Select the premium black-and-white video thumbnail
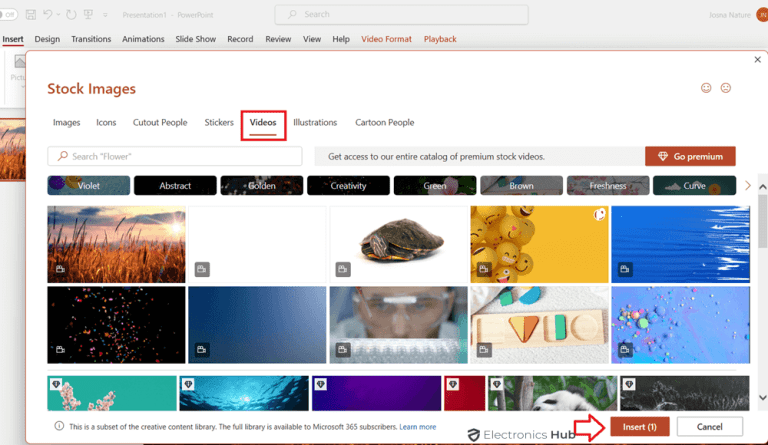Image resolution: width=768 pixels, height=445 pixels. (685, 393)
